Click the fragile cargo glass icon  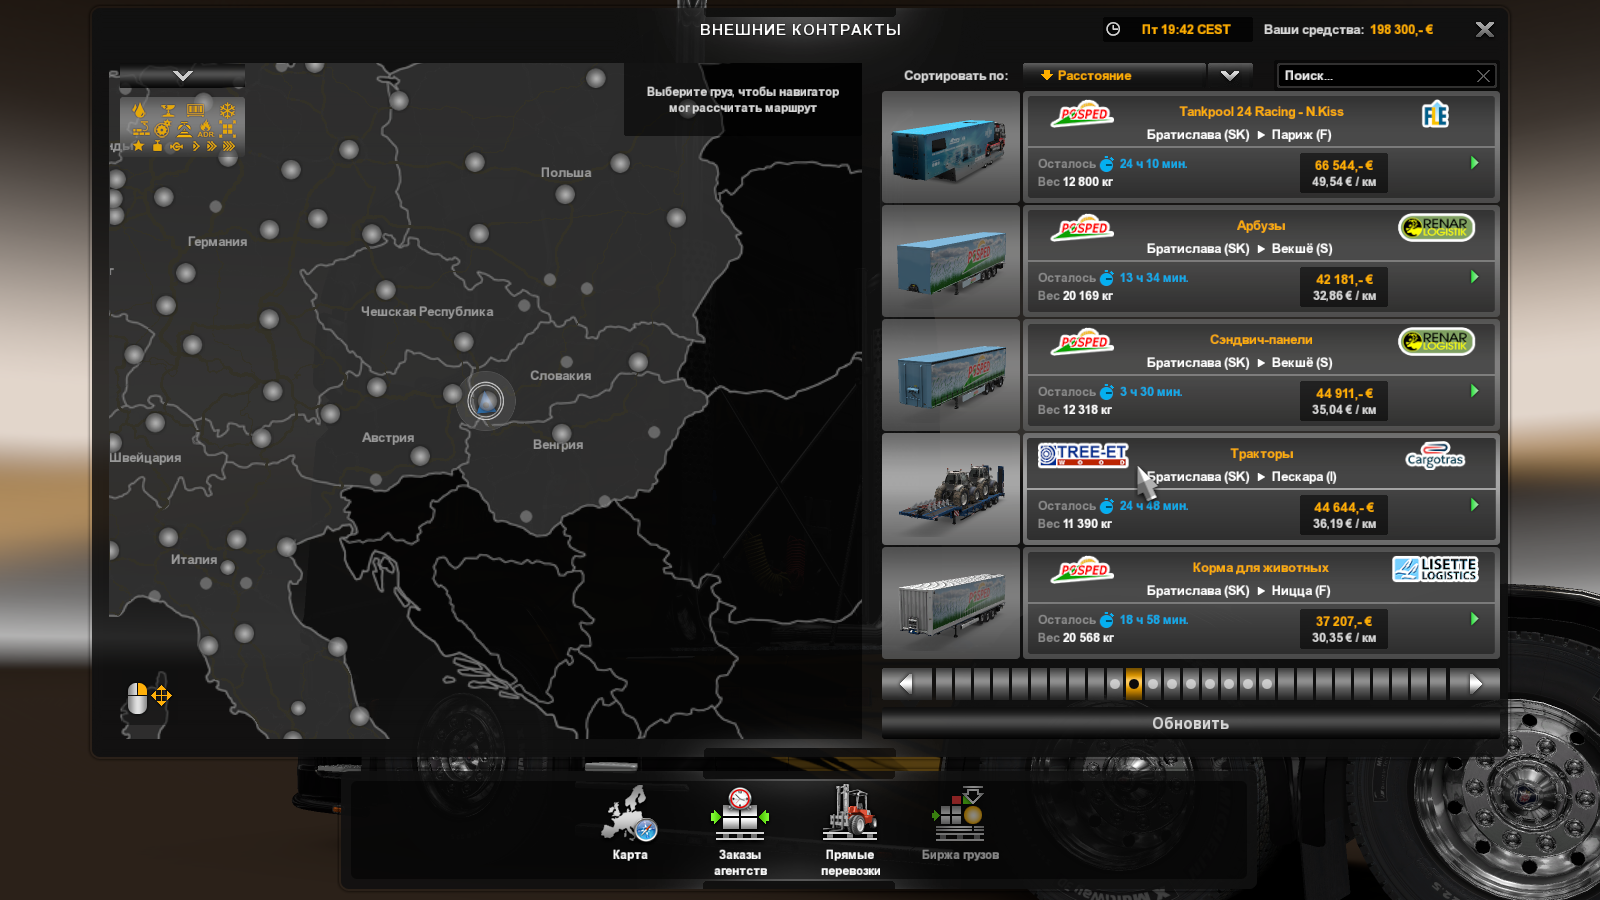(x=168, y=110)
